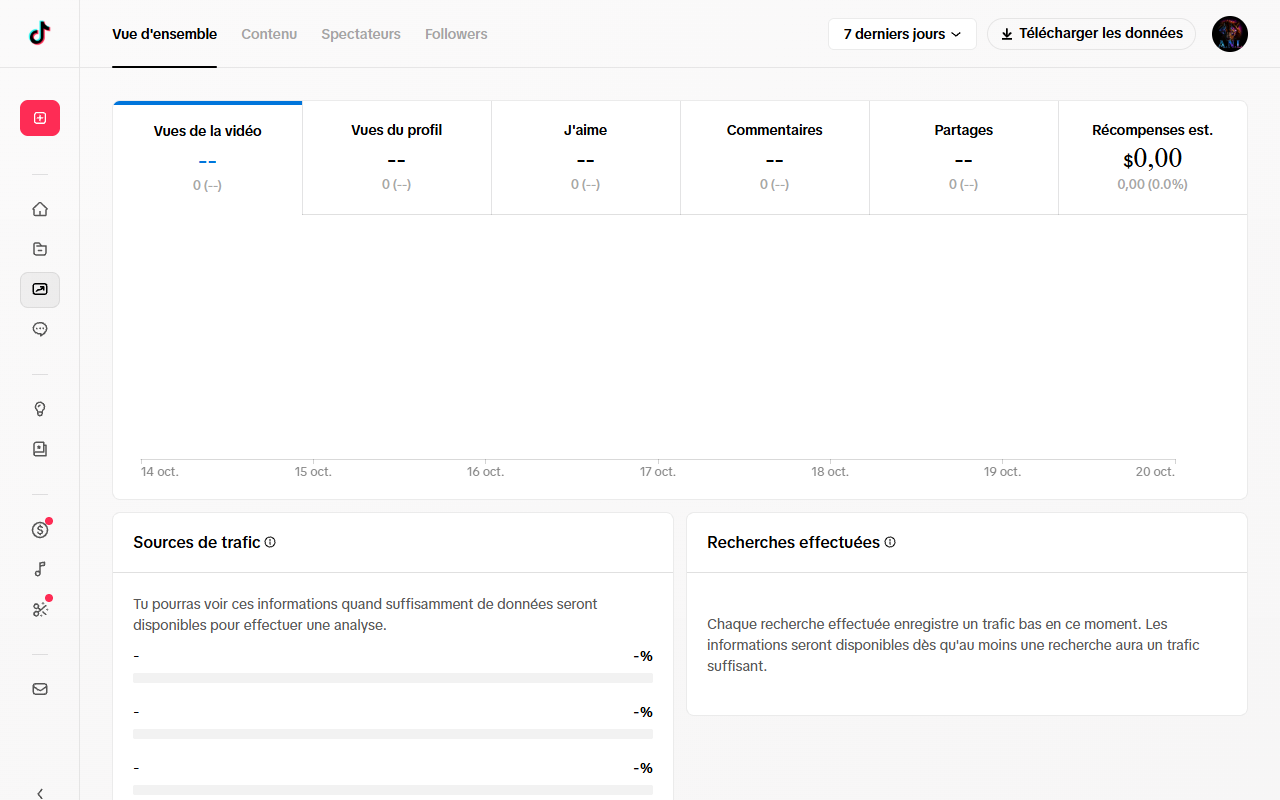Select the J'aime metric card

pyautogui.click(x=586, y=158)
